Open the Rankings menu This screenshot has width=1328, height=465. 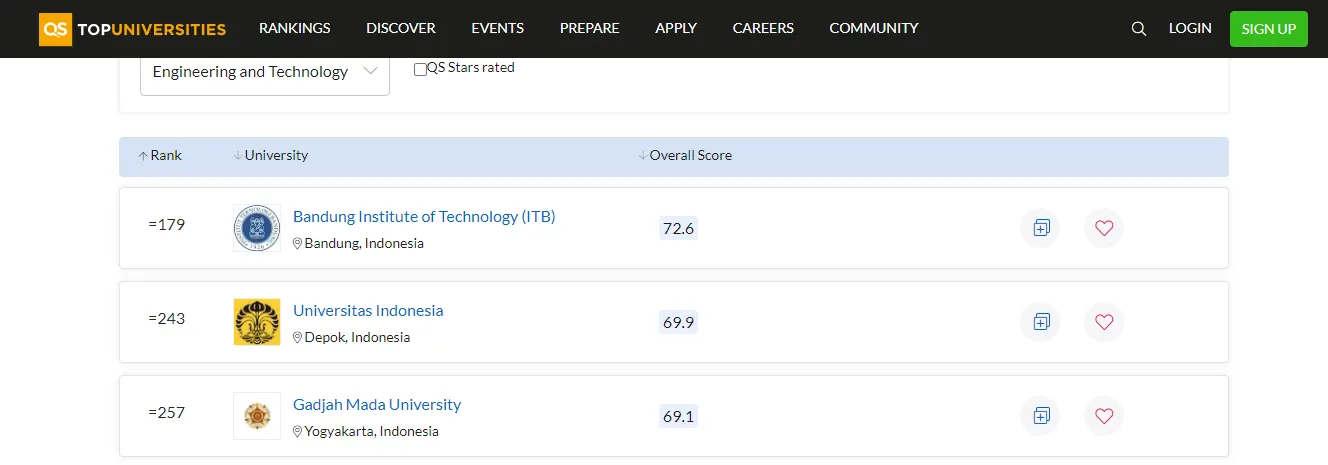click(x=294, y=28)
